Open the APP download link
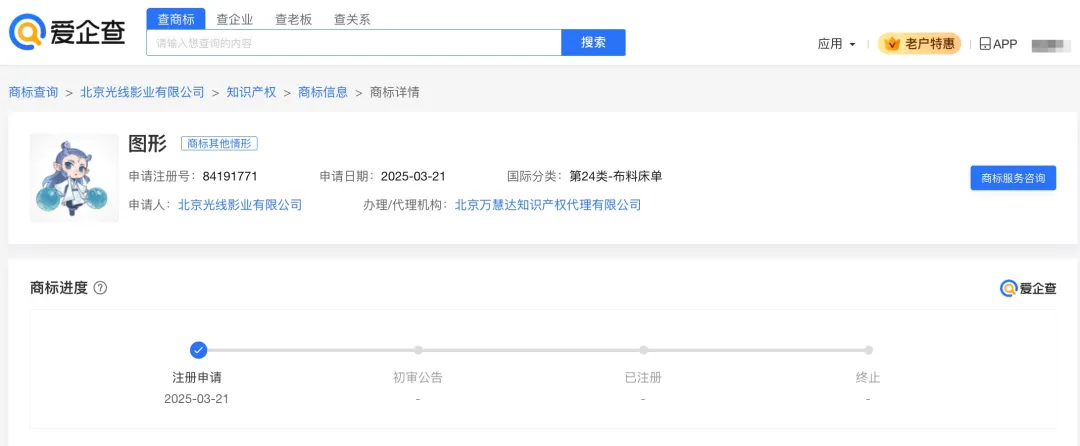 pyautogui.click(x=998, y=44)
